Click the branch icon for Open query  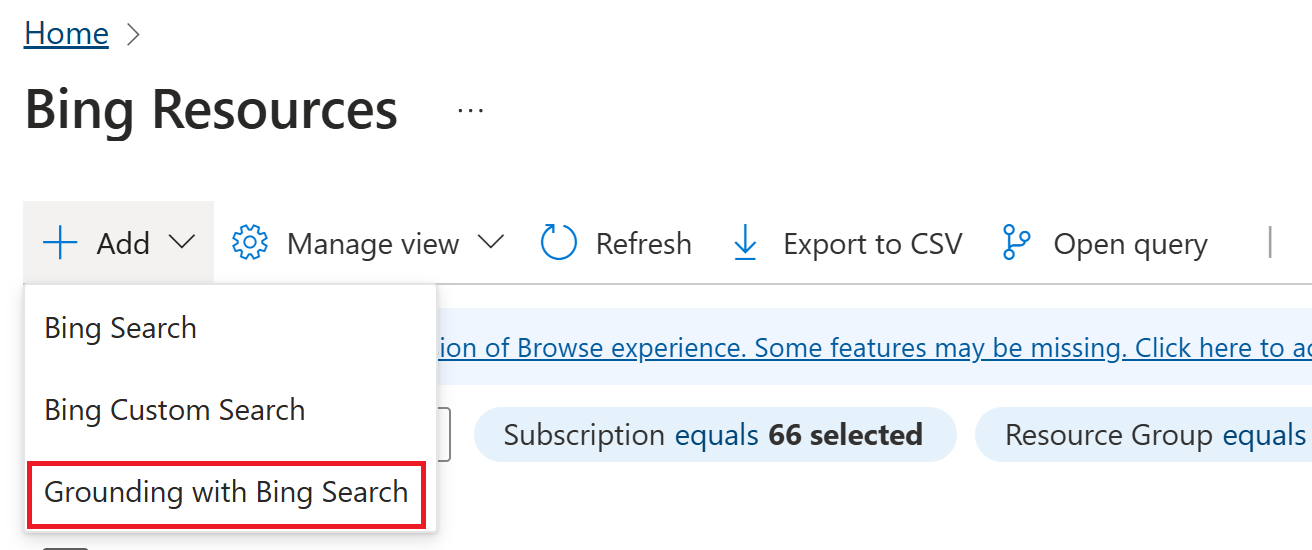tap(1016, 243)
